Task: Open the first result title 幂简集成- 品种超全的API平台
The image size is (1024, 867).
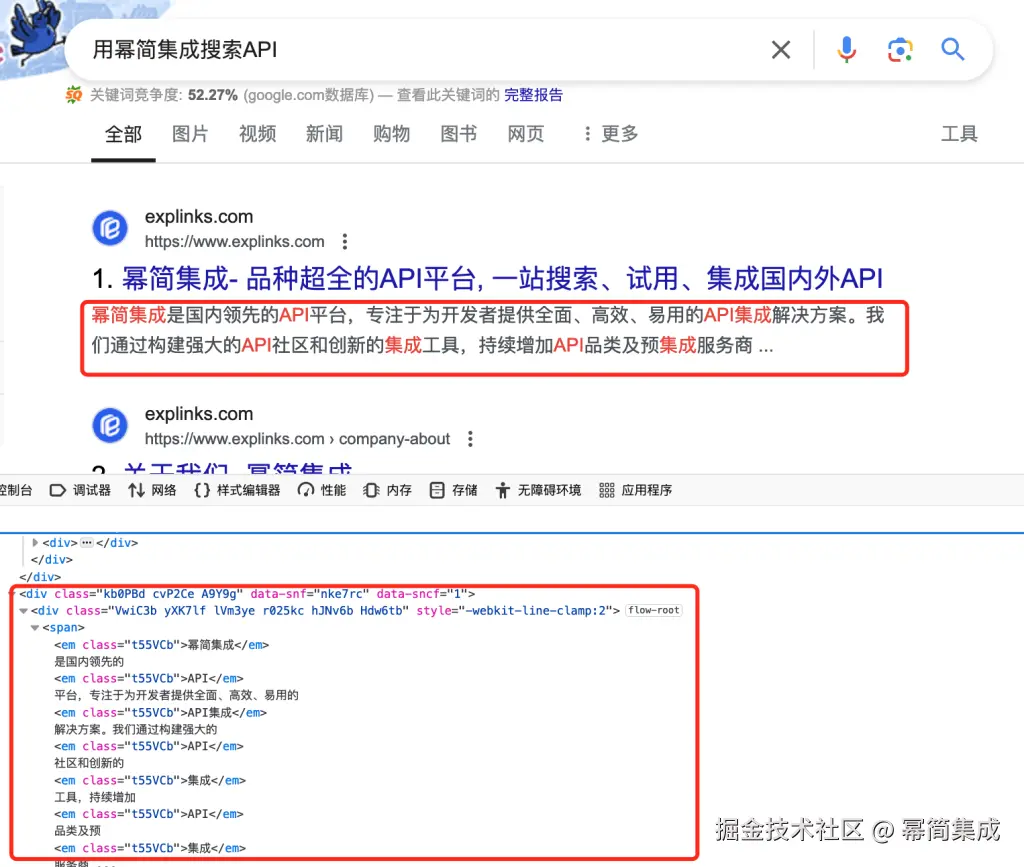Action: 502,279
